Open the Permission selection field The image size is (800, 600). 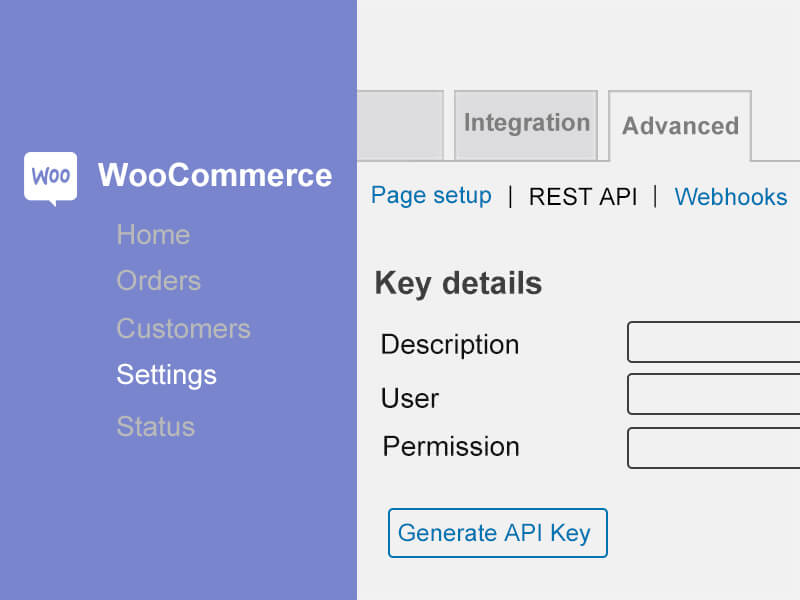tap(713, 448)
